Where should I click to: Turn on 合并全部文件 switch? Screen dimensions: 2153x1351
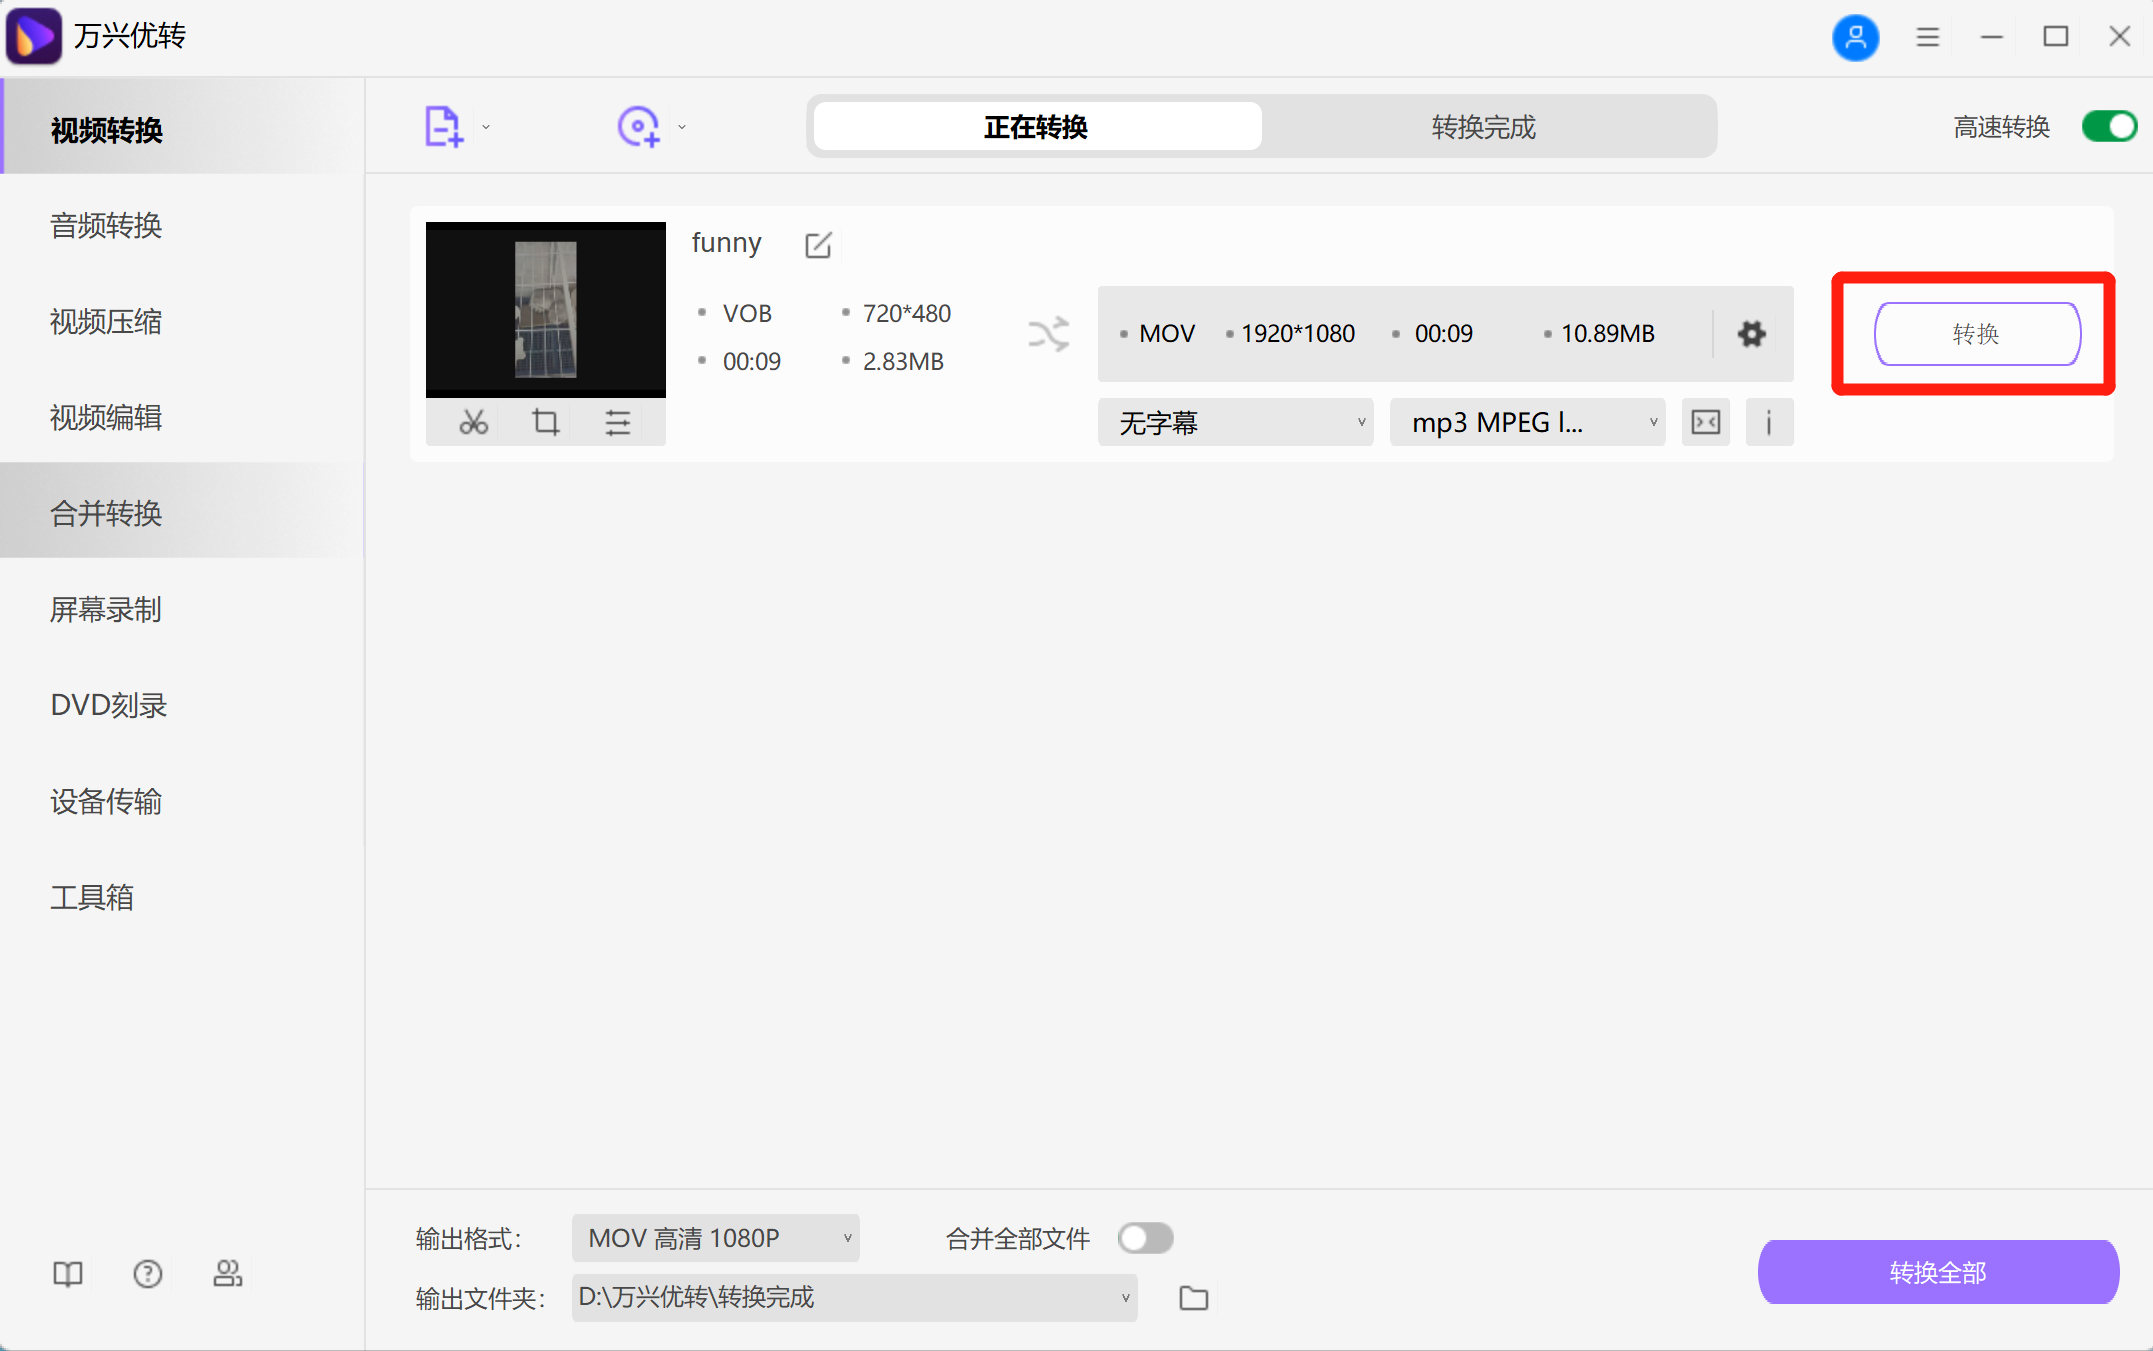(1145, 1238)
